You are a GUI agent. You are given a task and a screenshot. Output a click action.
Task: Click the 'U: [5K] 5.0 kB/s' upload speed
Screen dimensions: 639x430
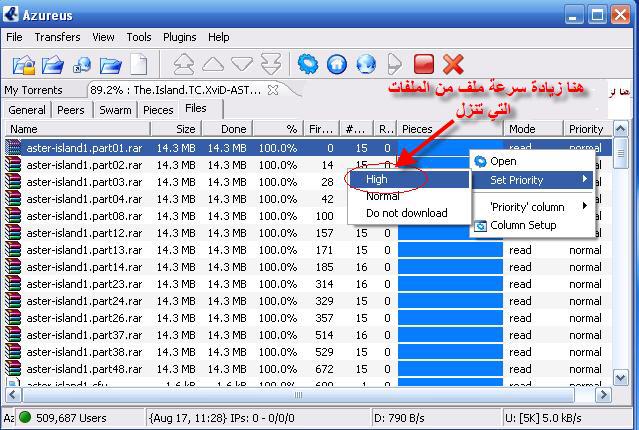point(543,418)
